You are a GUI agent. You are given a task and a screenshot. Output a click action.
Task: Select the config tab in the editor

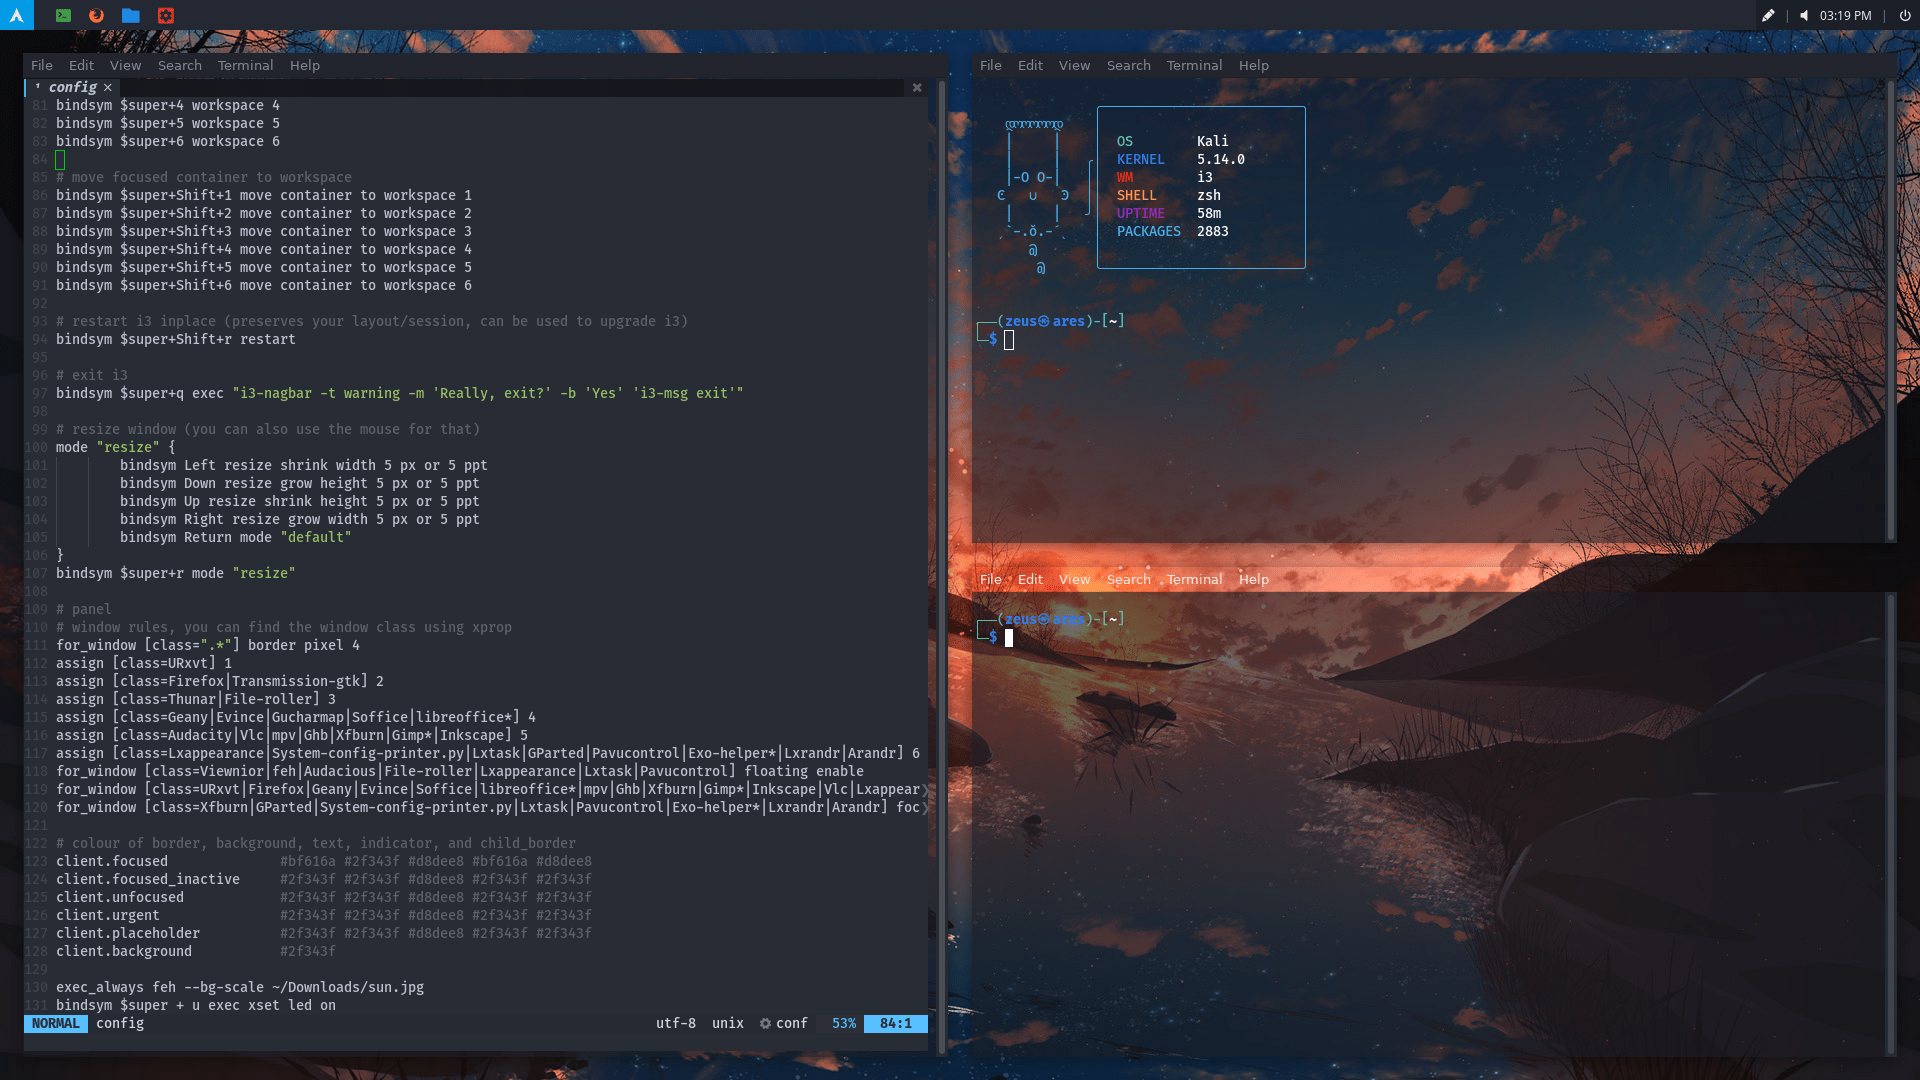72,88
